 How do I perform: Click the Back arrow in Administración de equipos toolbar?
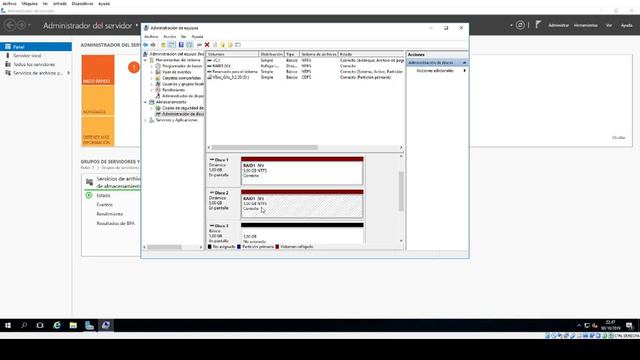coord(146,45)
